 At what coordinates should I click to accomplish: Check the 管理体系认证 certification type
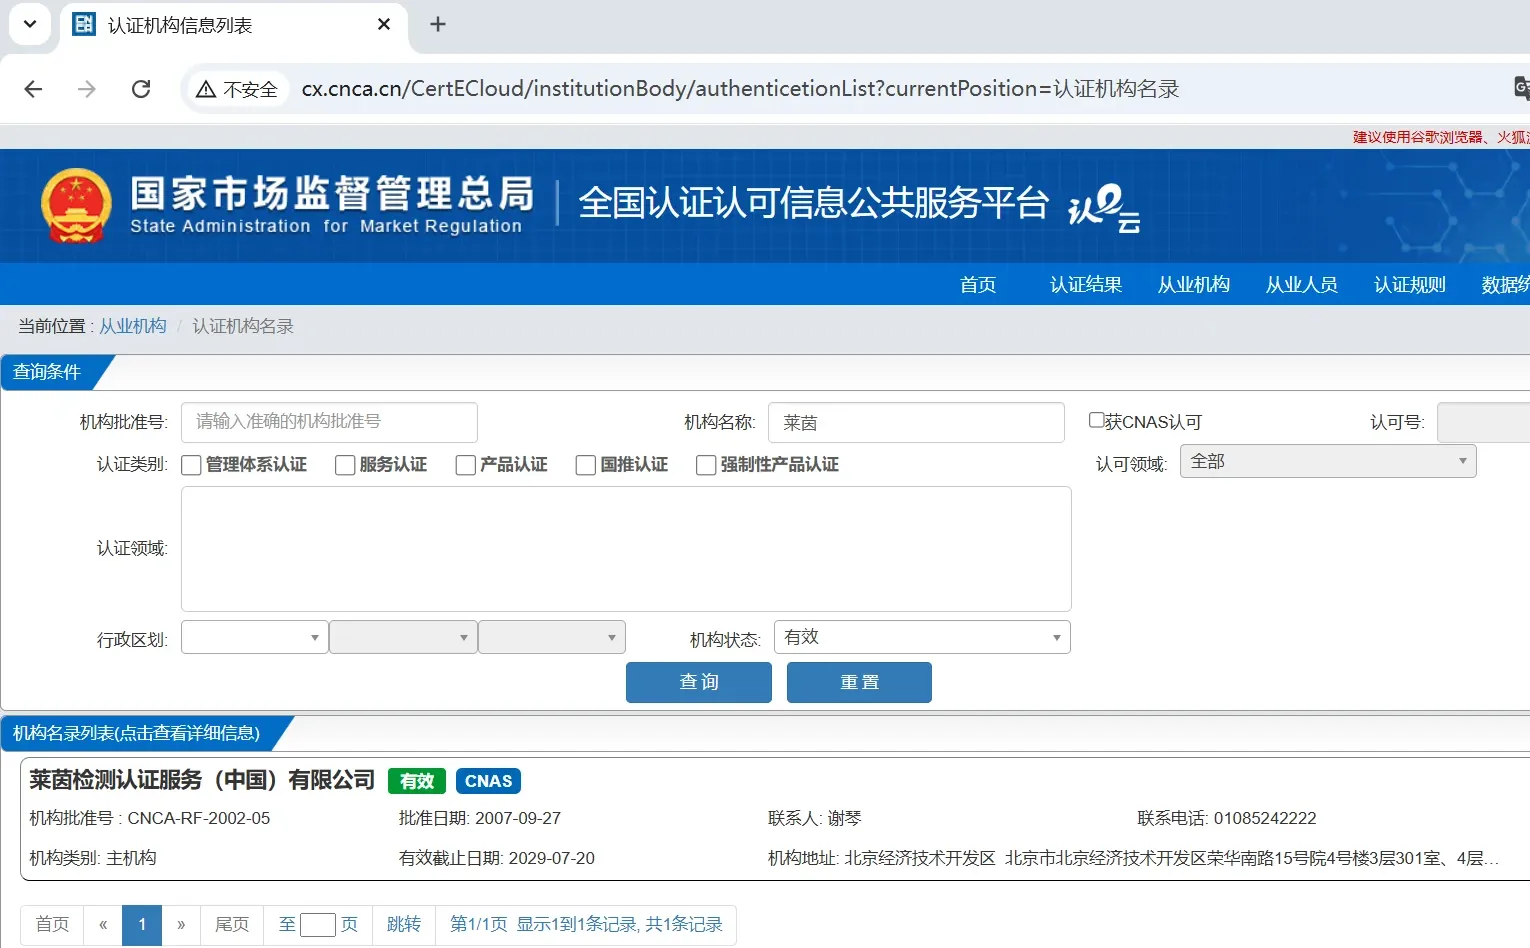click(x=191, y=464)
